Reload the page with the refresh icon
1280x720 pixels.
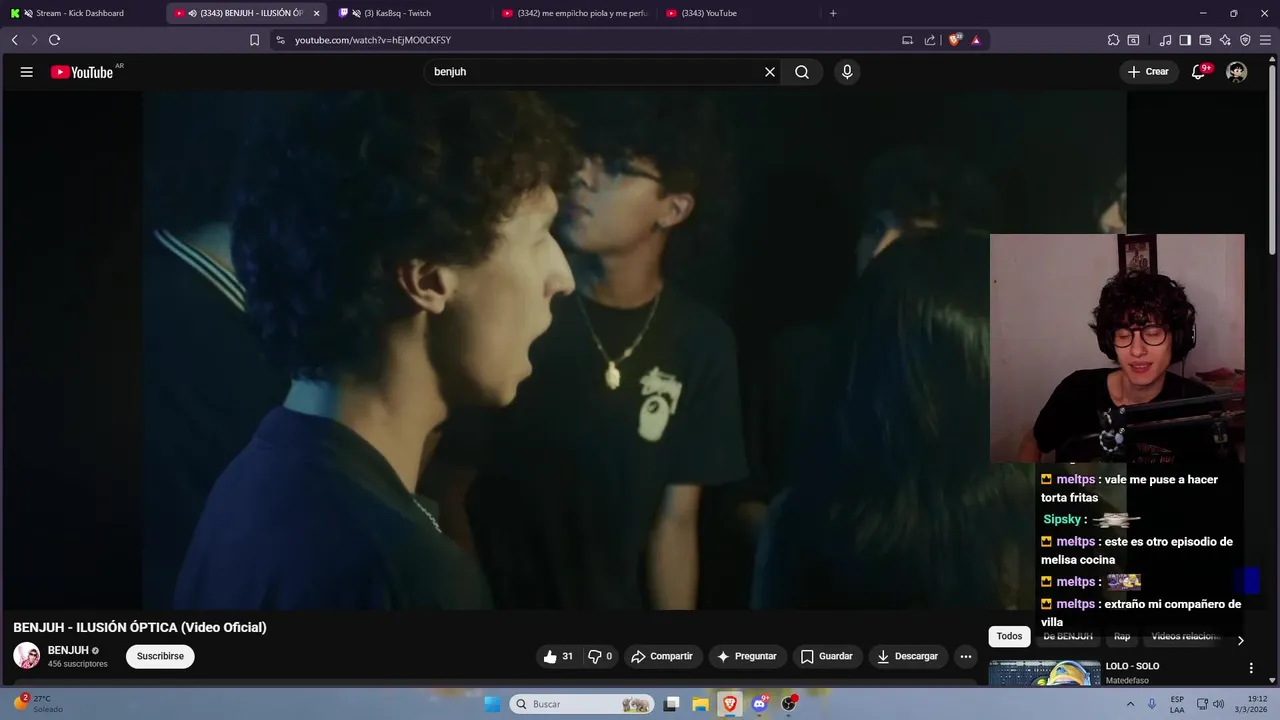pyautogui.click(x=54, y=40)
